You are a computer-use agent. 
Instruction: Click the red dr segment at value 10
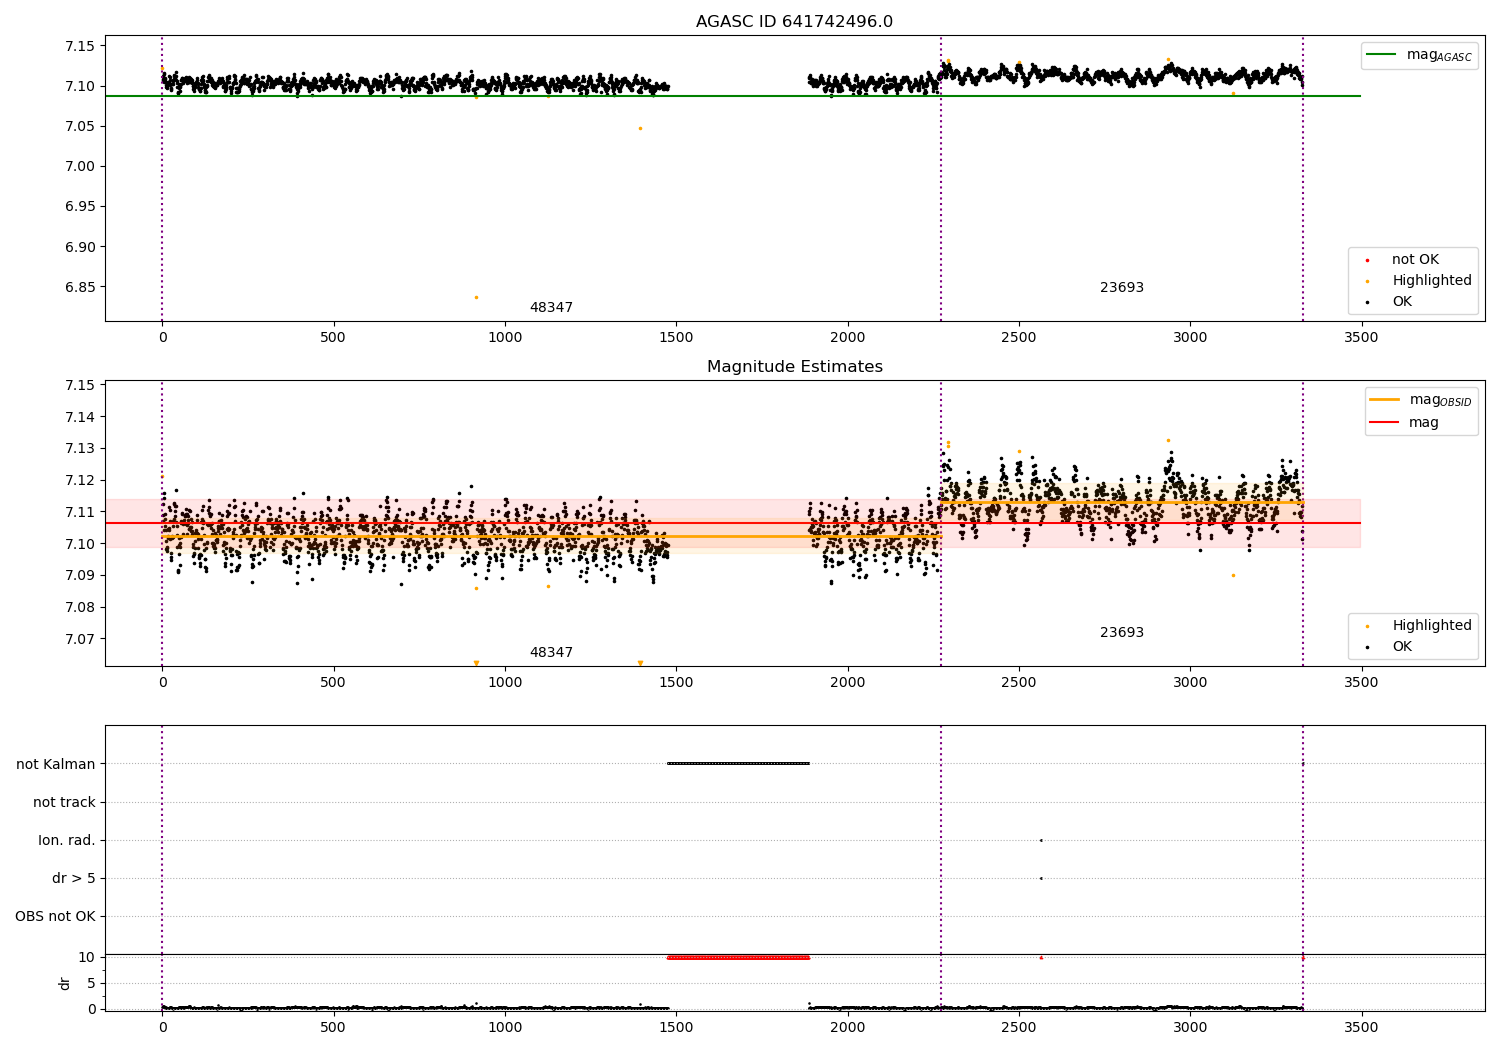point(738,957)
